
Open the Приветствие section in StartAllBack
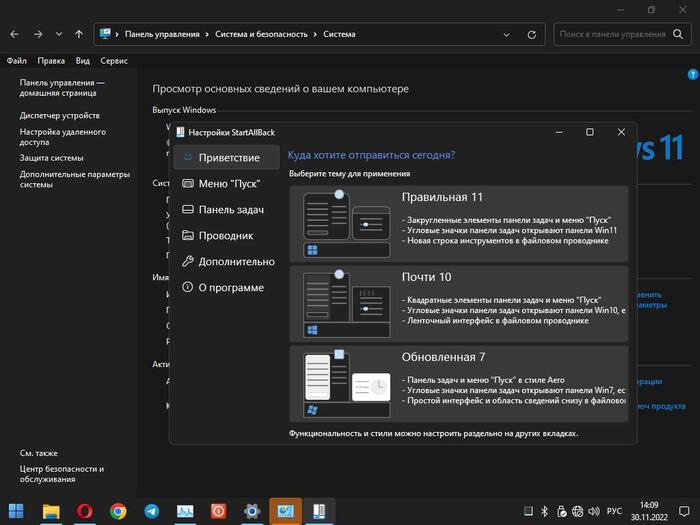227,158
